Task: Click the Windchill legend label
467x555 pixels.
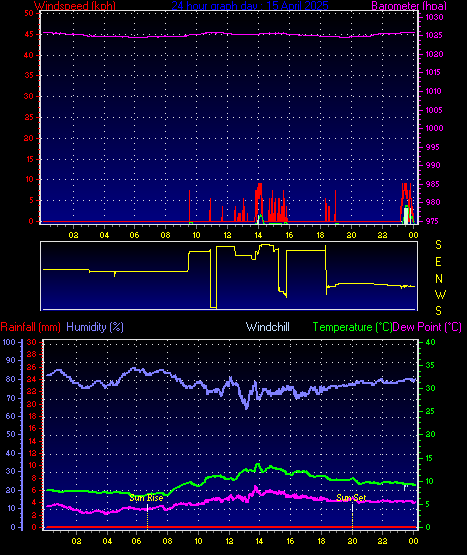Action: [x=268, y=327]
